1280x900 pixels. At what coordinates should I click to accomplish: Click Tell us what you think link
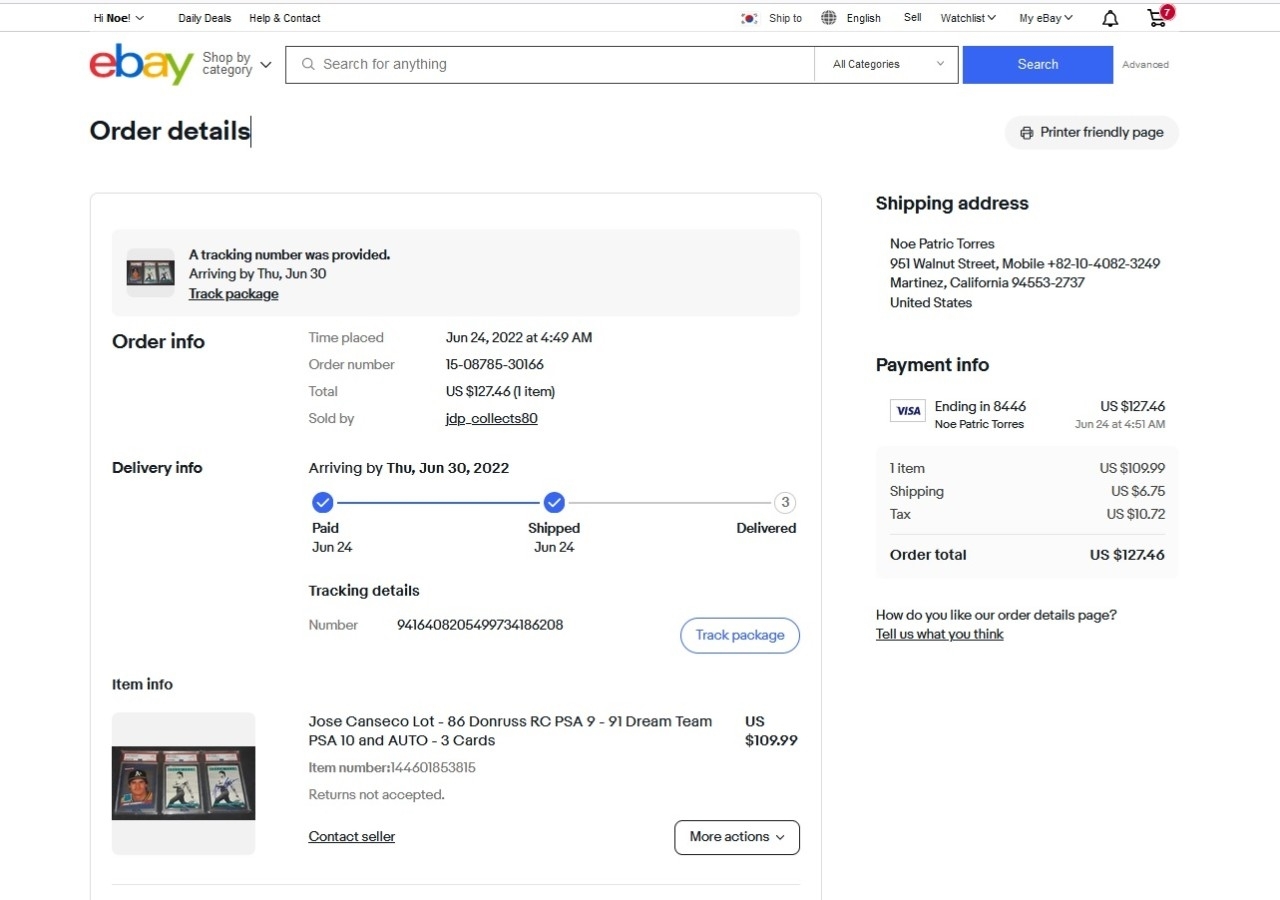click(x=940, y=634)
